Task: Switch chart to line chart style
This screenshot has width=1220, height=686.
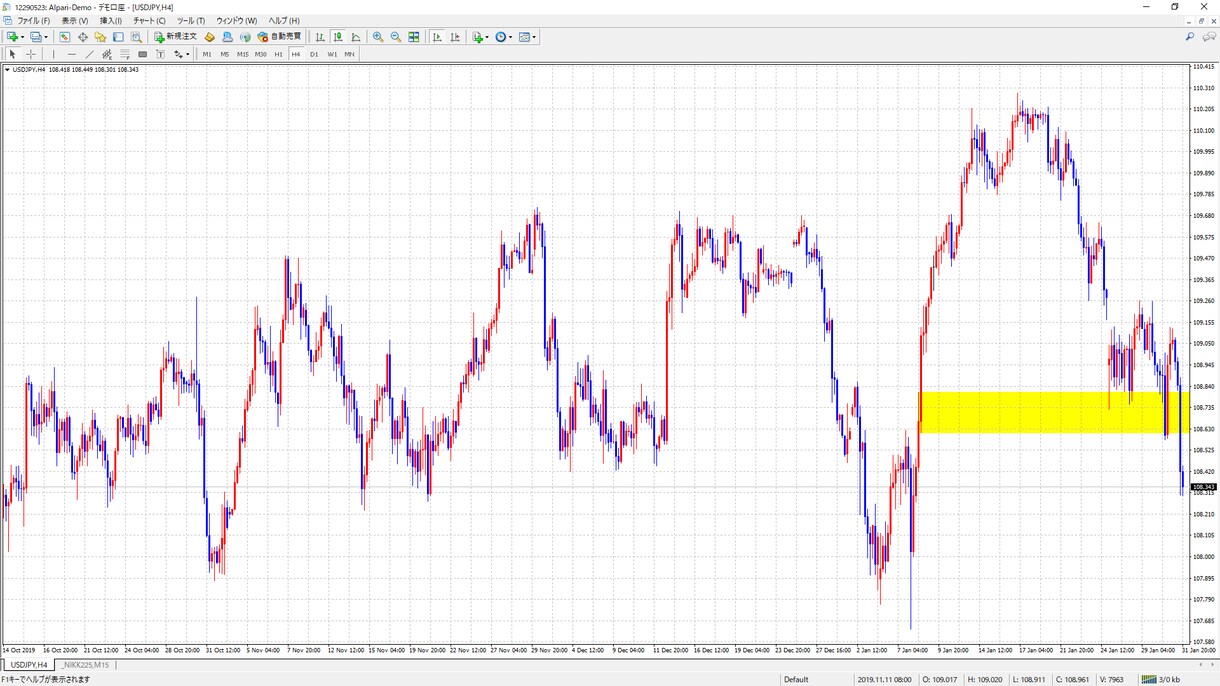Action: point(356,37)
